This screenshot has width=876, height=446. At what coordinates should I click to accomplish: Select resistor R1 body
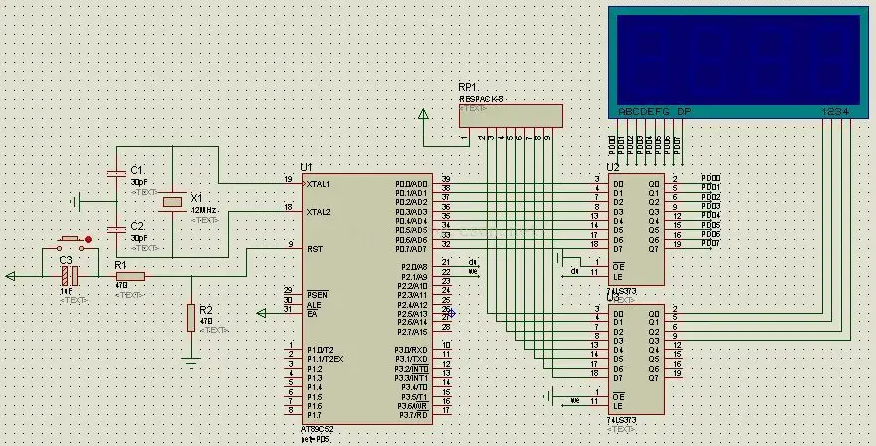tap(130, 276)
